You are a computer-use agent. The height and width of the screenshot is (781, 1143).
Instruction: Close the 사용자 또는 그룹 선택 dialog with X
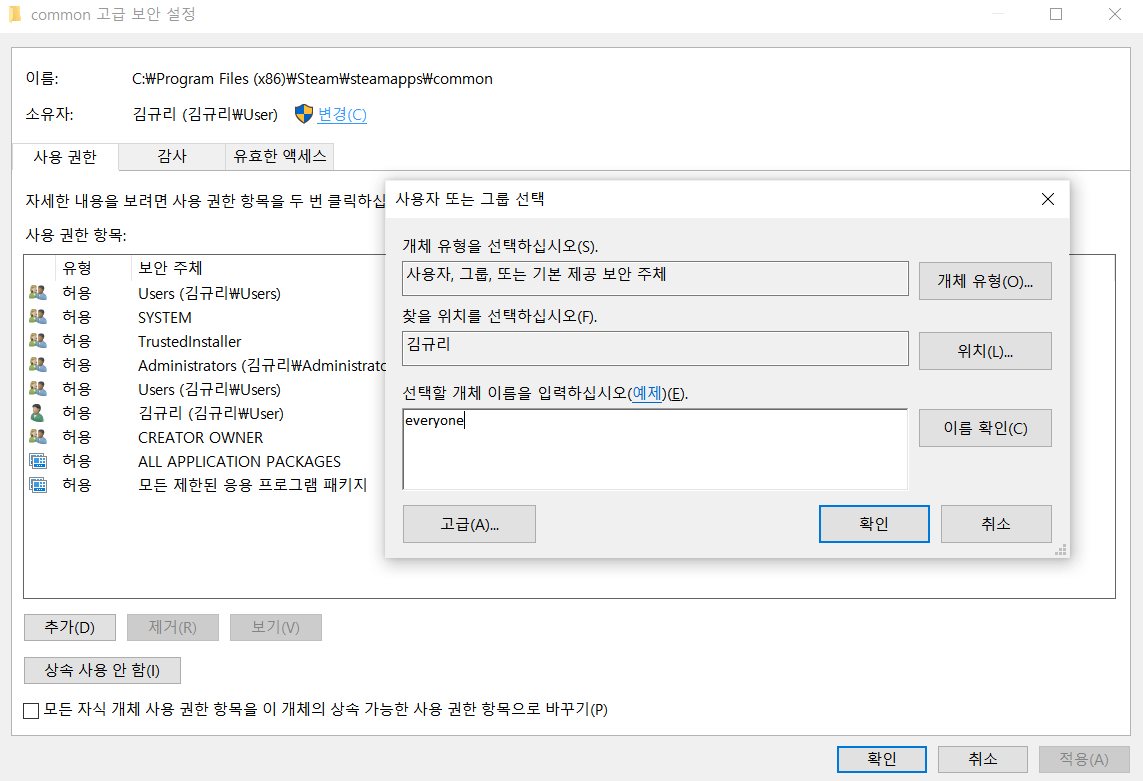pos(1048,199)
